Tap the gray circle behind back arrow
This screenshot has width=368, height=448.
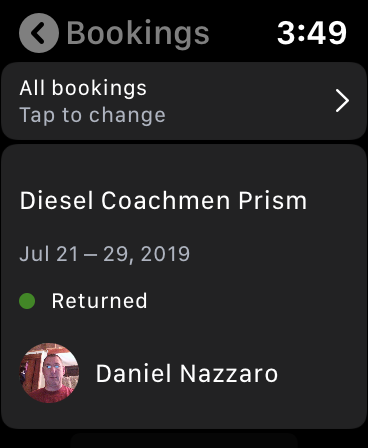[39, 33]
